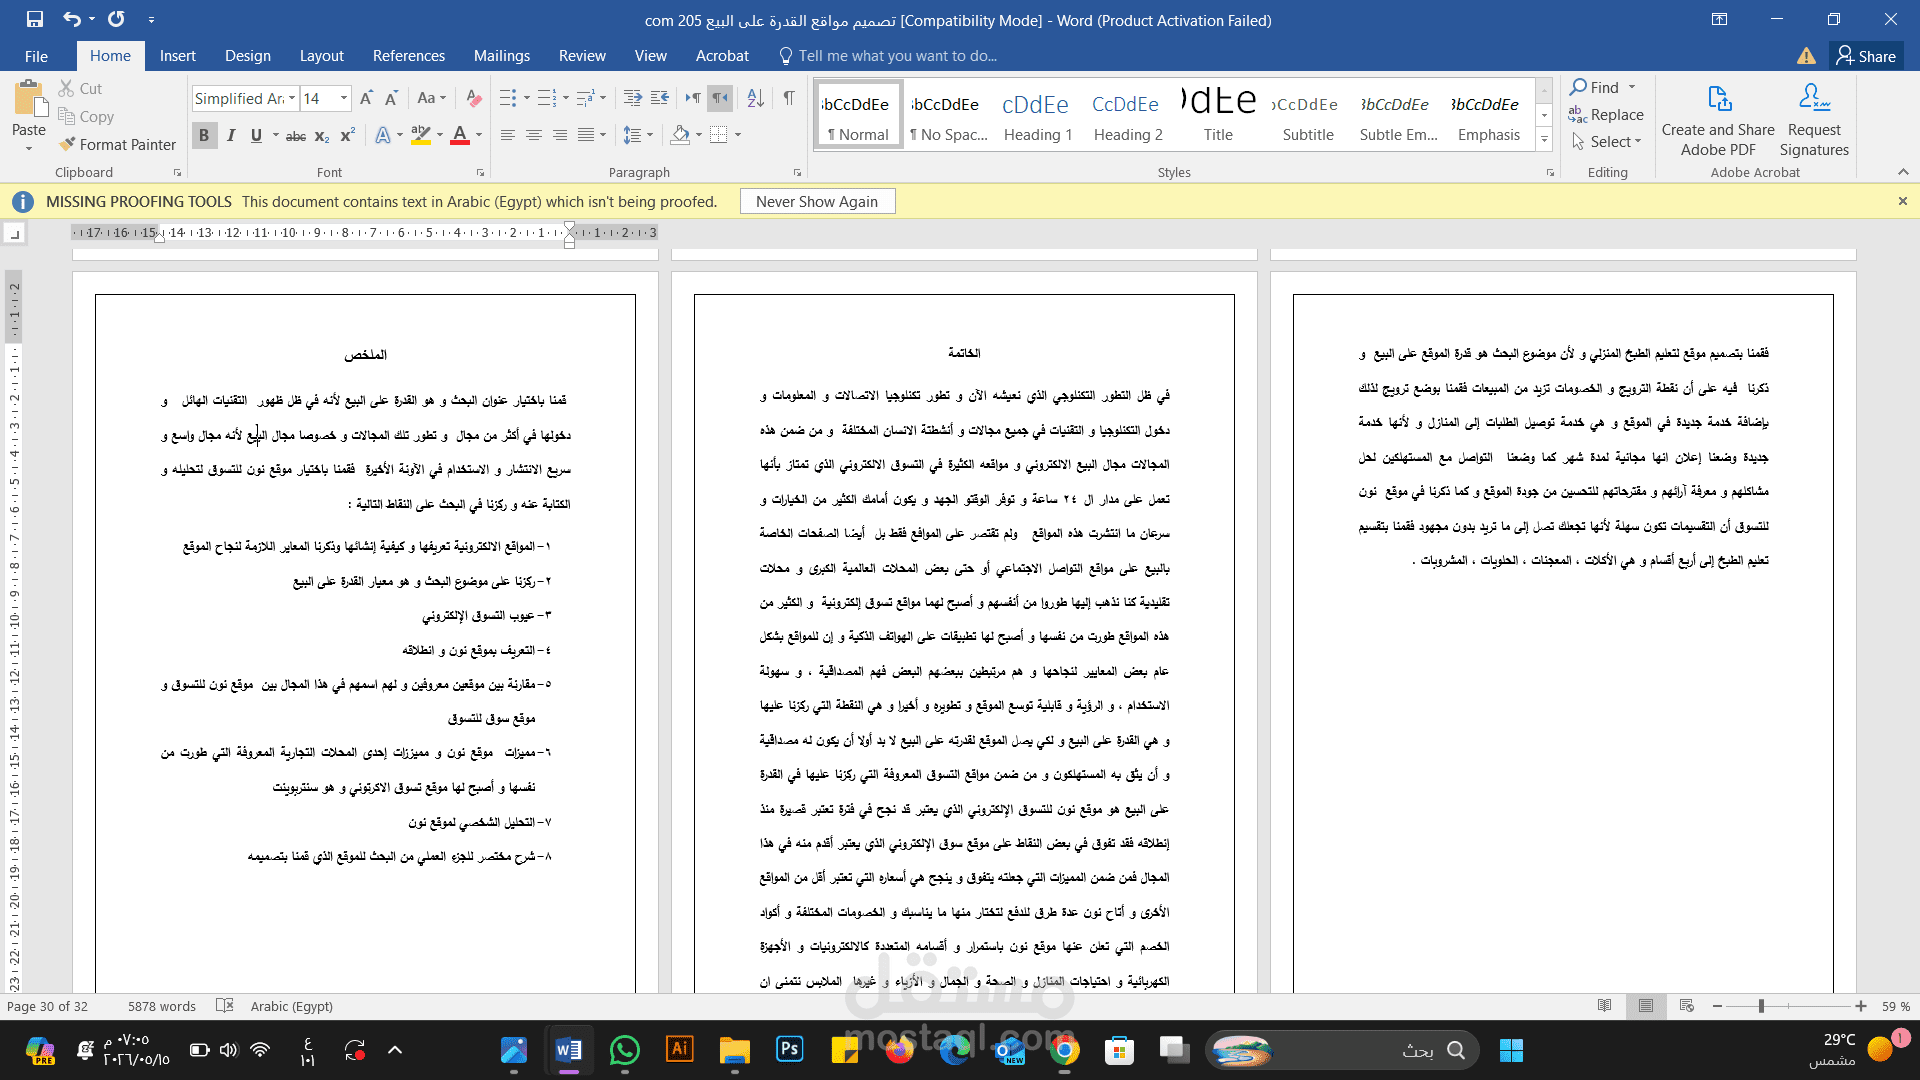Click the Shrink Font icon
Viewport: 1920px width, 1080px height.
click(x=391, y=98)
